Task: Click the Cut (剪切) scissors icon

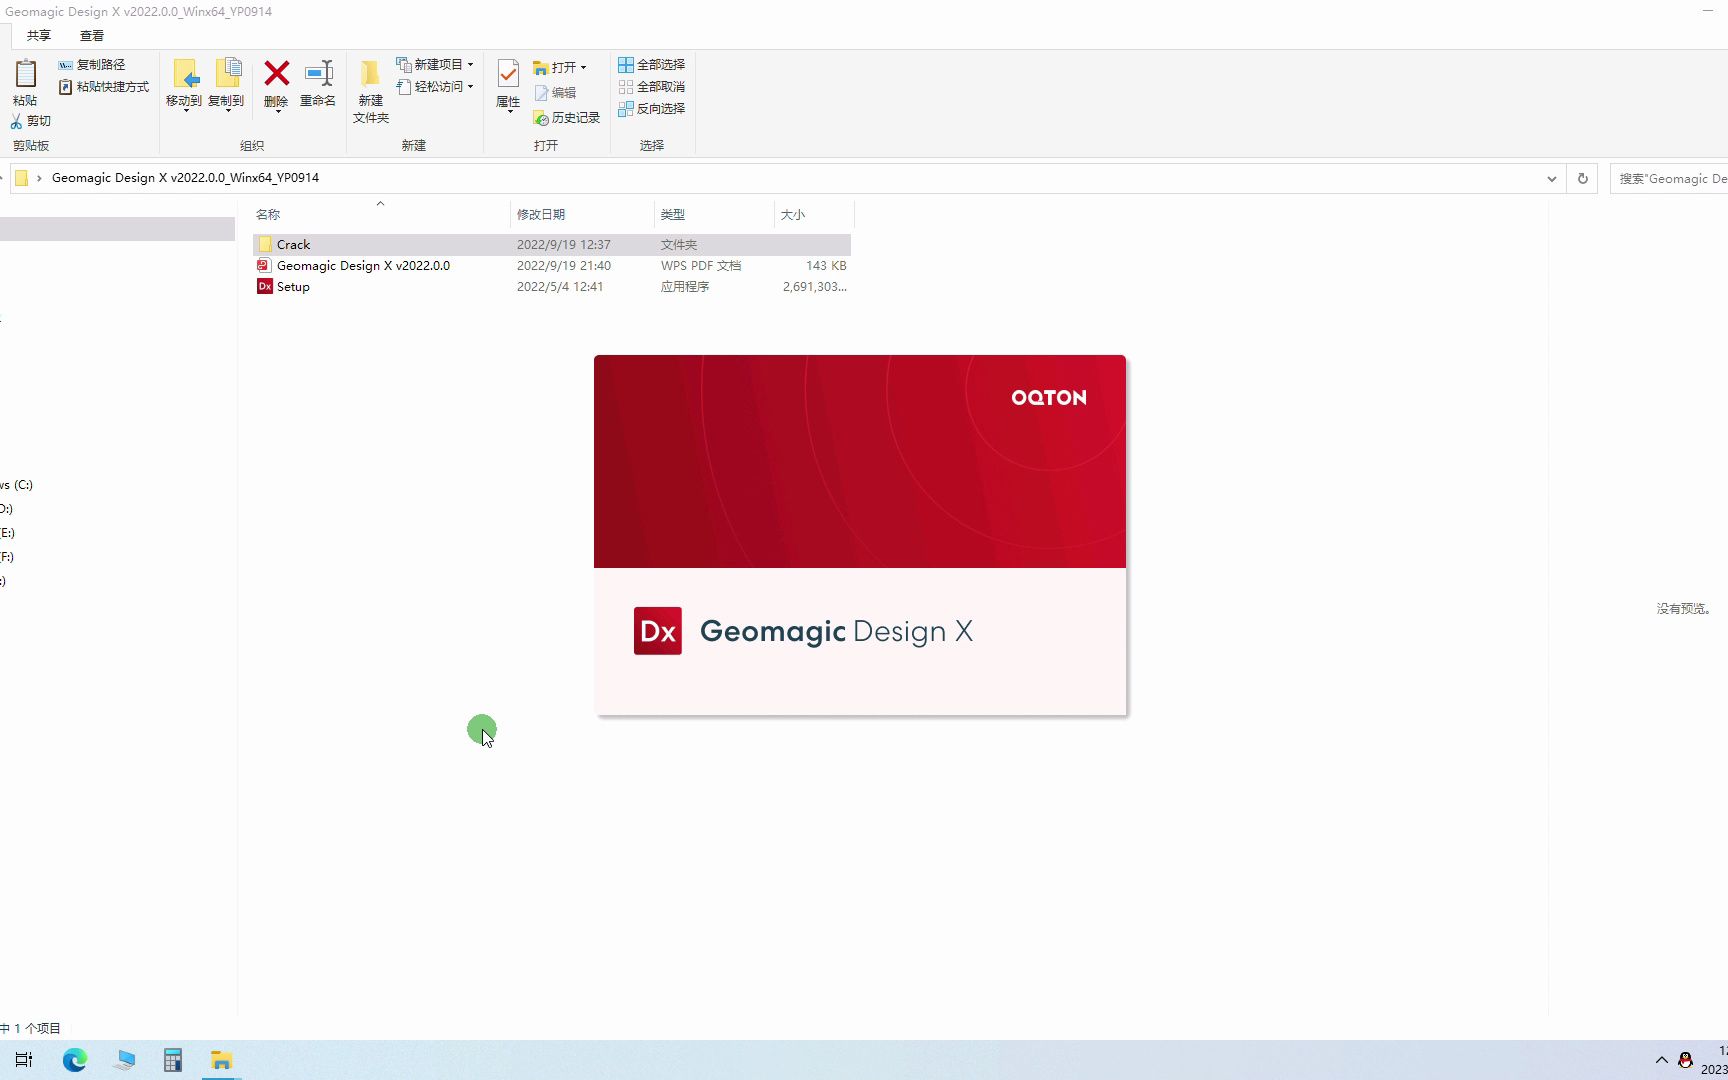Action: tap(16, 121)
